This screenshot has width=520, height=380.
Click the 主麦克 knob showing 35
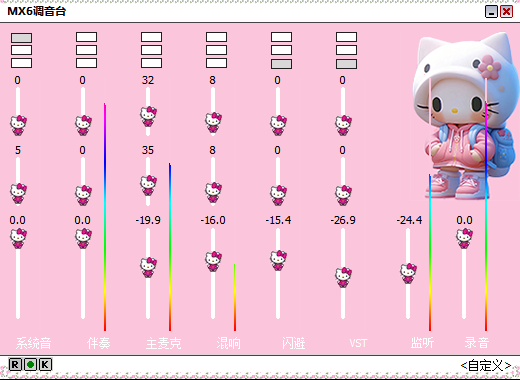[x=148, y=185]
